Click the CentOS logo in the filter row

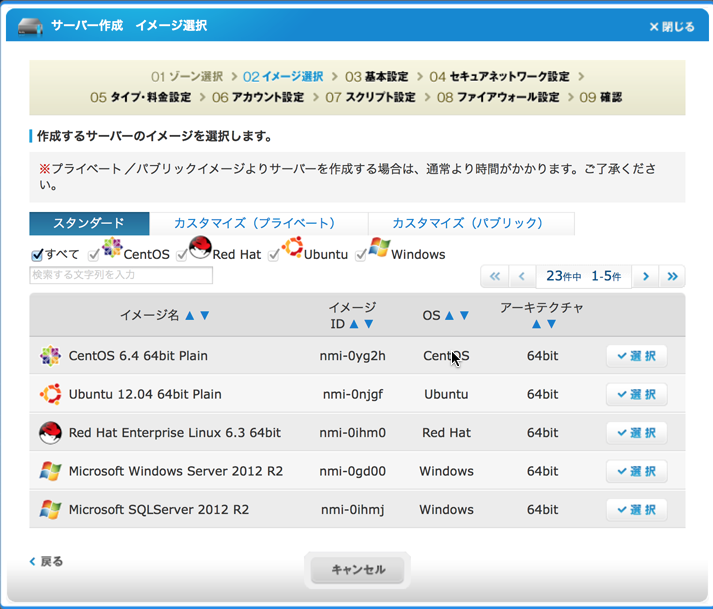pyautogui.click(x=112, y=247)
